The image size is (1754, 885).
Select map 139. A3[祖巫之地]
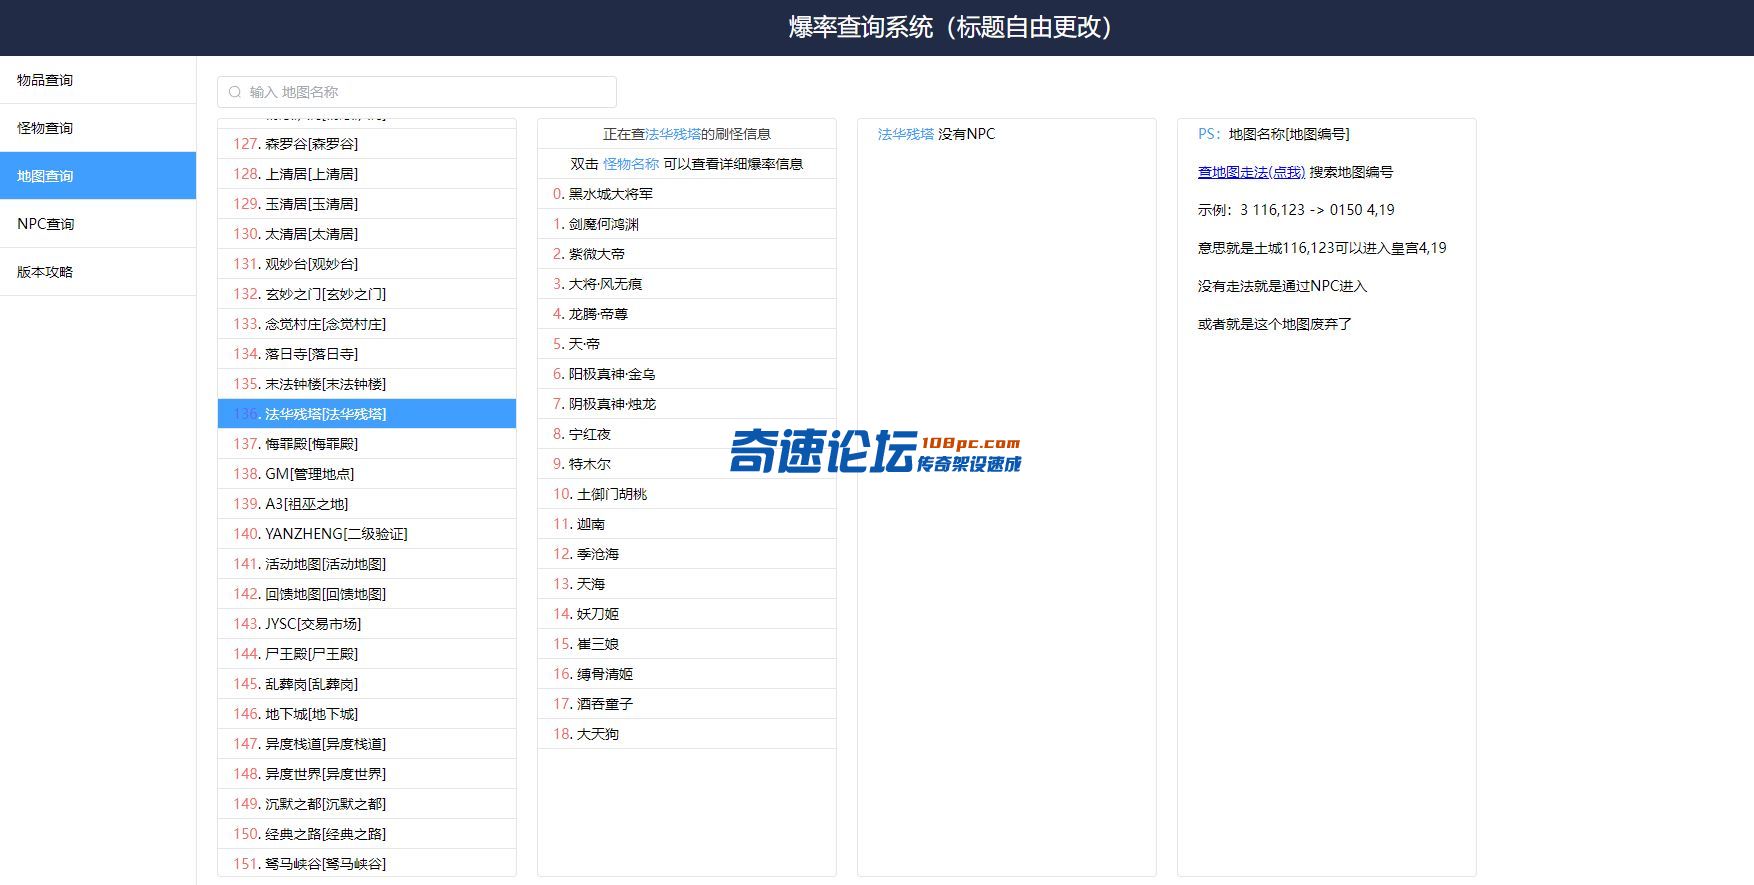click(x=367, y=504)
